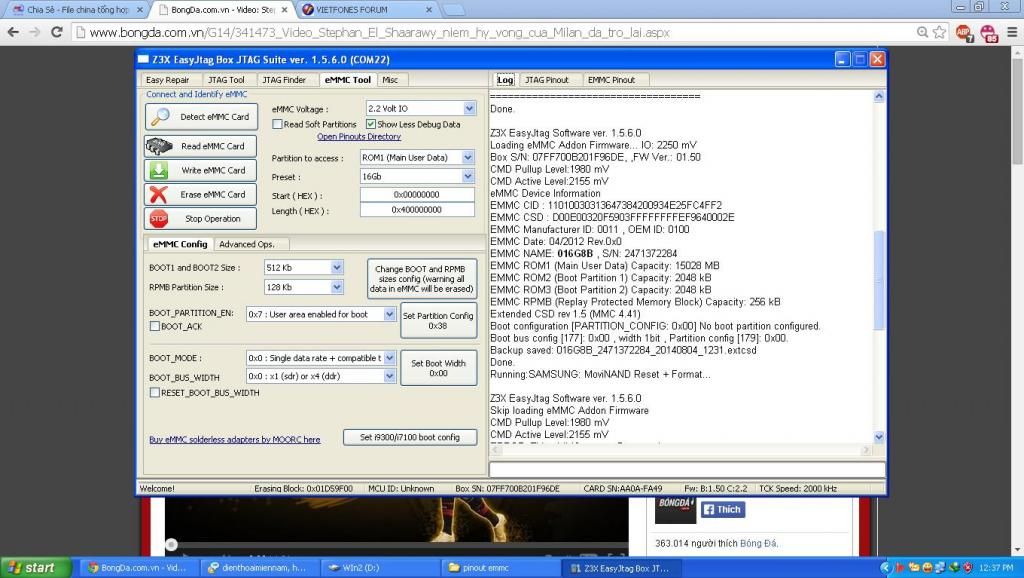Click the Facebook Thích like button

(723, 509)
